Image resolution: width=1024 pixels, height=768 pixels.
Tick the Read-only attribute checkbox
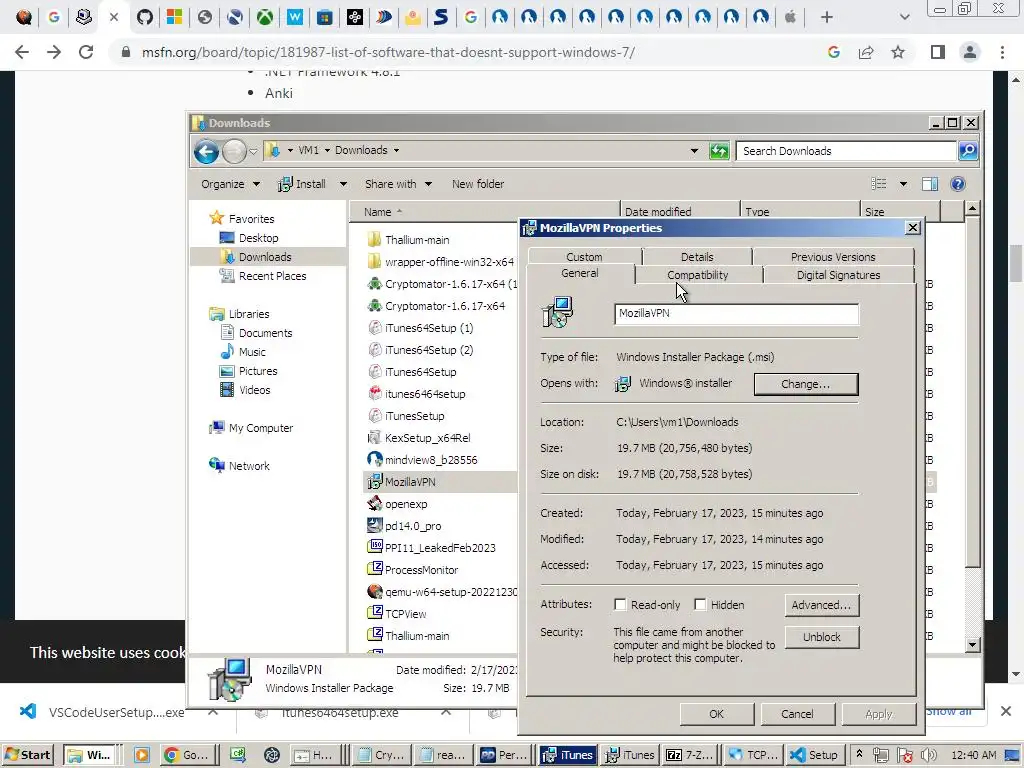click(x=620, y=605)
